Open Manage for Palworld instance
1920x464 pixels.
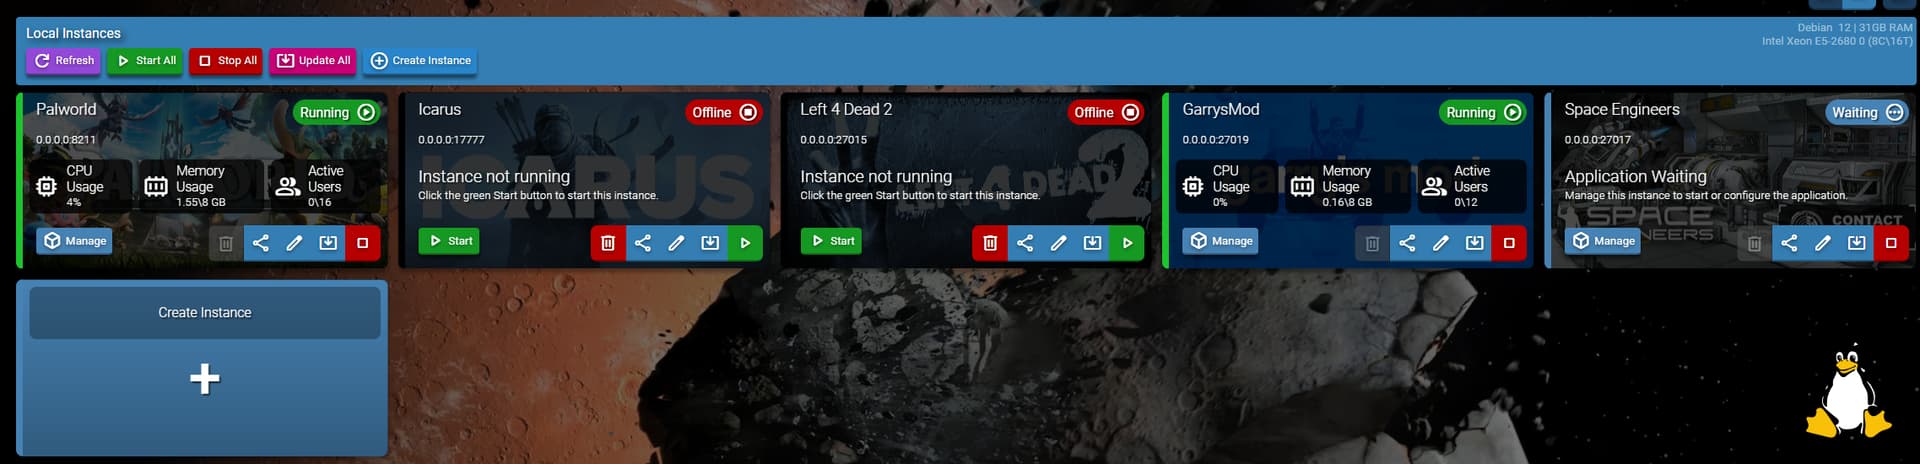(x=74, y=241)
